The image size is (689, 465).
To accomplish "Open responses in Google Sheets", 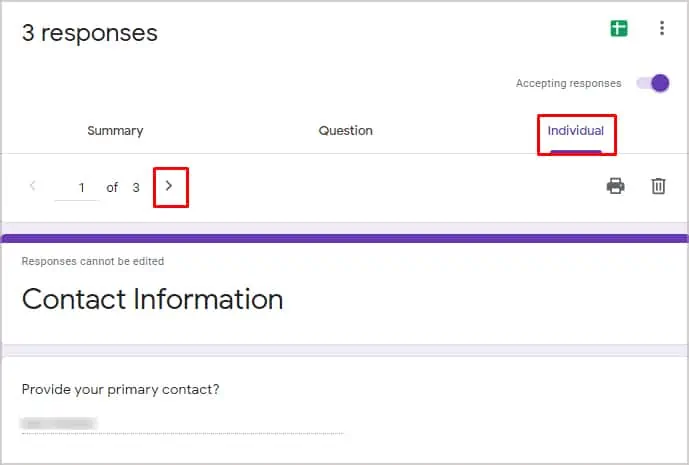I will pyautogui.click(x=619, y=29).
